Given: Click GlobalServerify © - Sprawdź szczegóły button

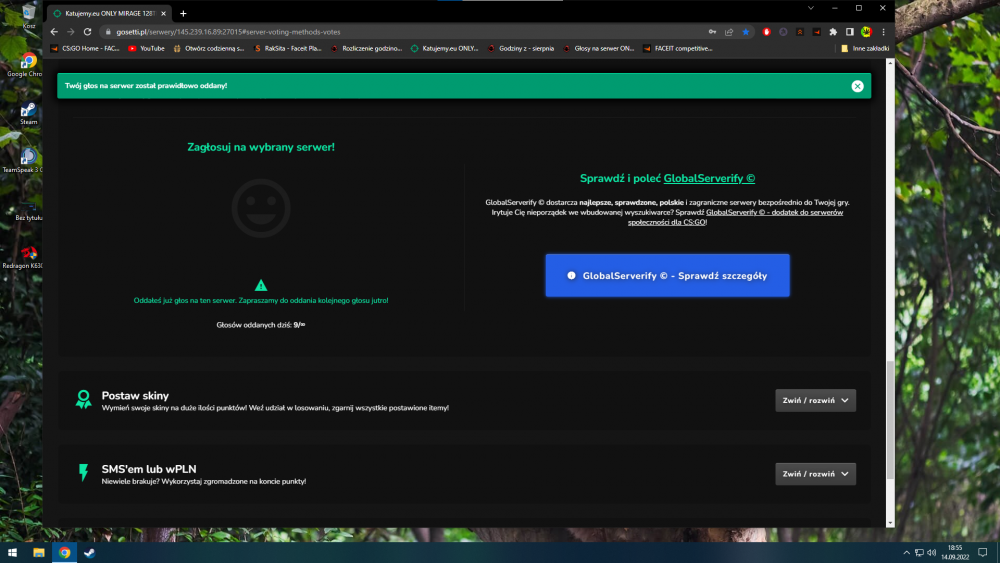Looking at the screenshot, I should coord(668,275).
